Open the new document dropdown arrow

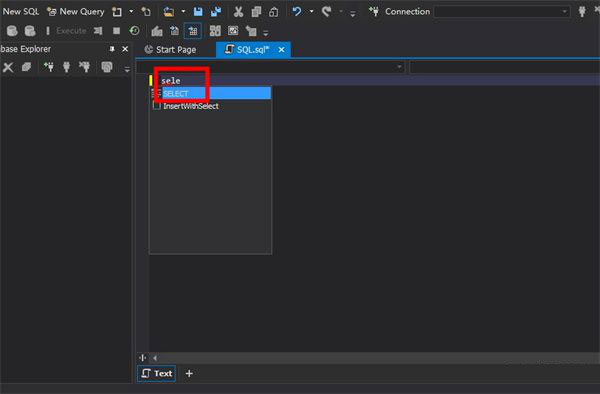131,11
